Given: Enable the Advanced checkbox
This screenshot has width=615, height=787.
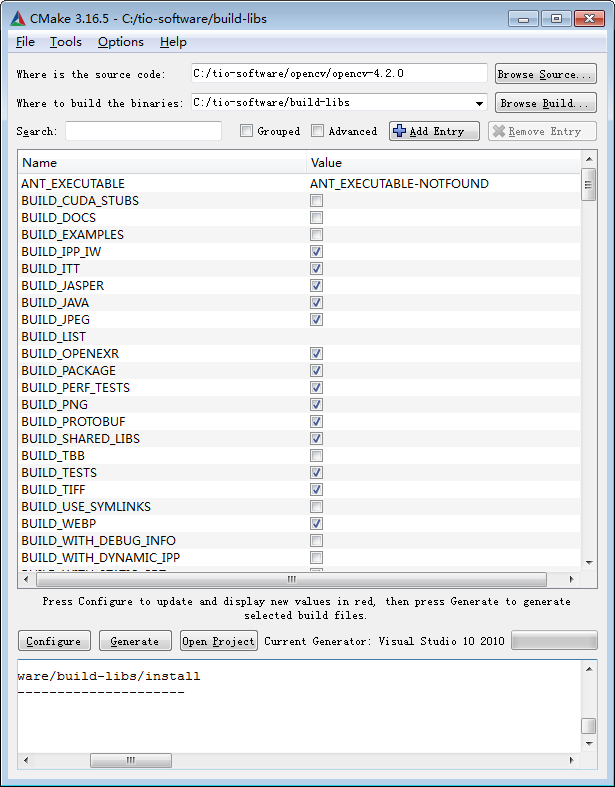Looking at the screenshot, I should tap(317, 131).
